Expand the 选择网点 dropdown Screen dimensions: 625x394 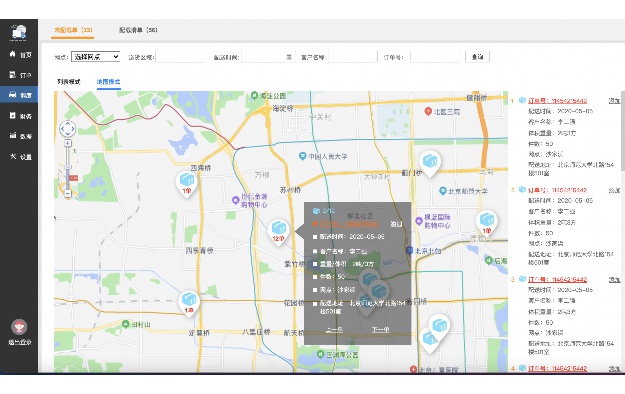[x=96, y=57]
